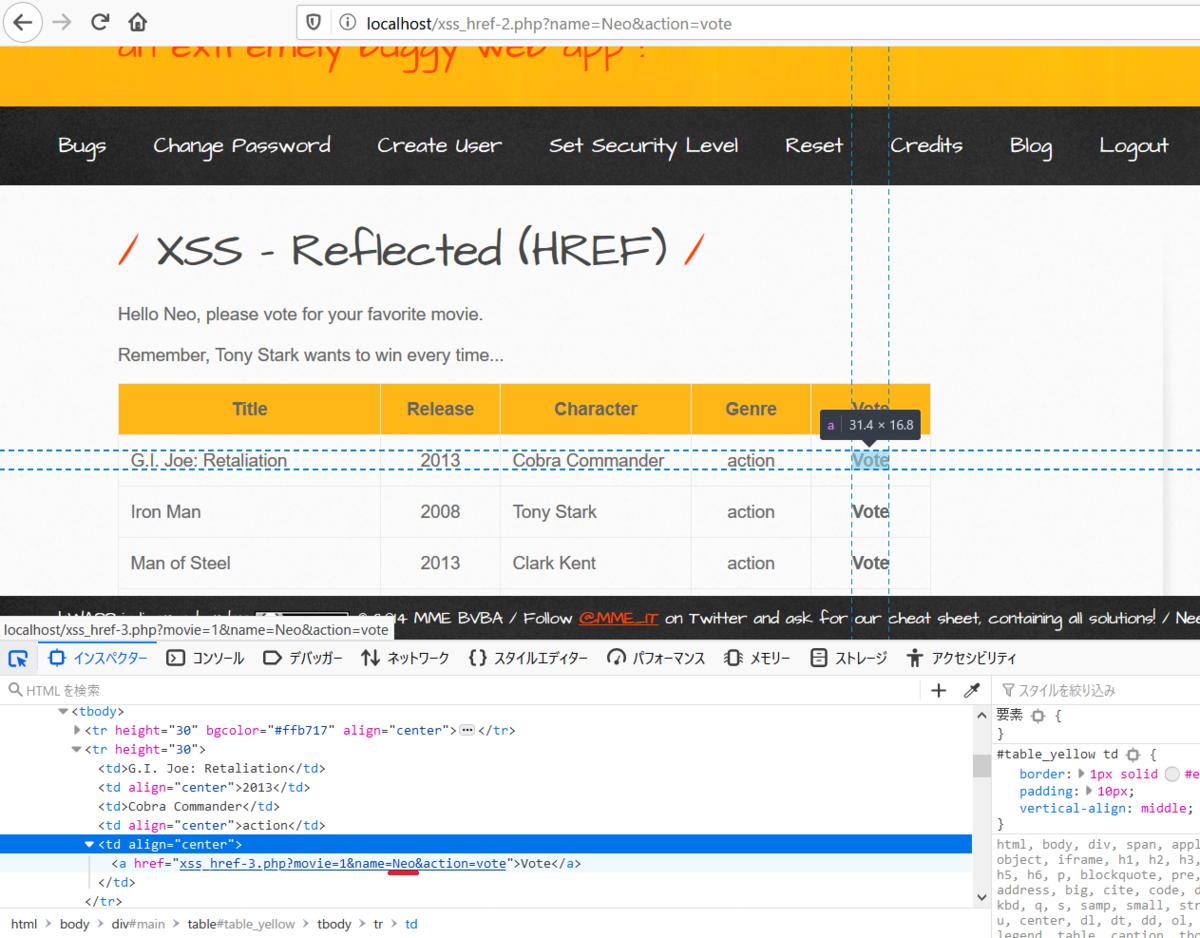Collapse the selected td align="center" node

[89, 844]
